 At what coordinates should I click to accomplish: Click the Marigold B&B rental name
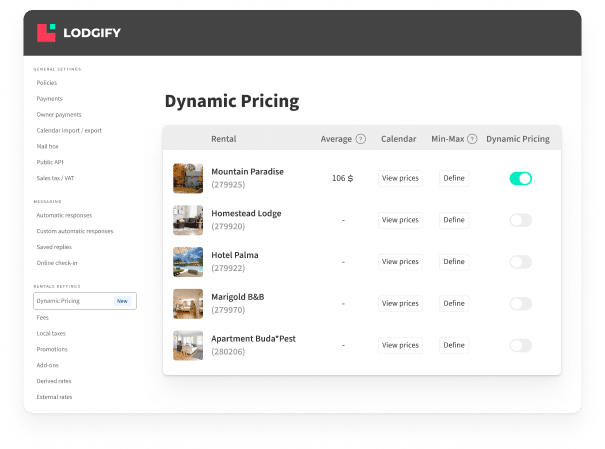(x=238, y=297)
